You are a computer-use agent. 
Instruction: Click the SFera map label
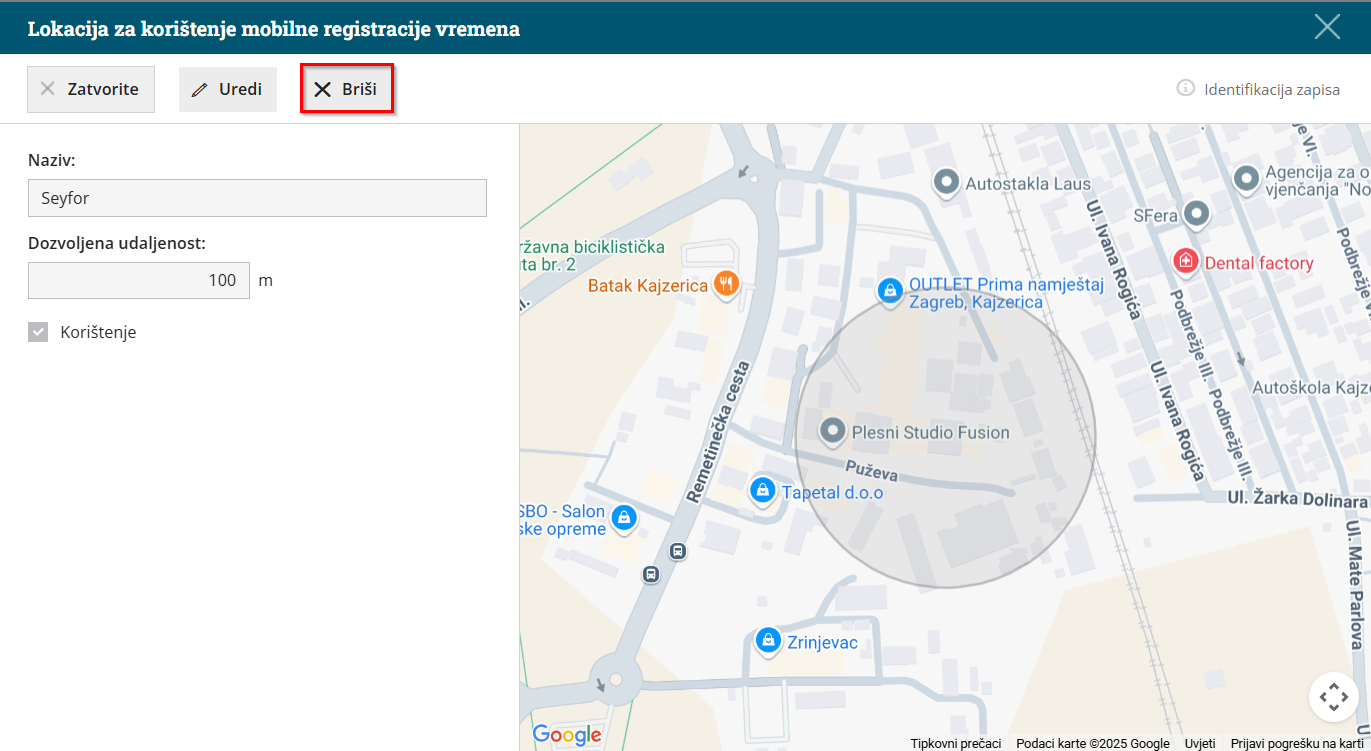click(1155, 215)
